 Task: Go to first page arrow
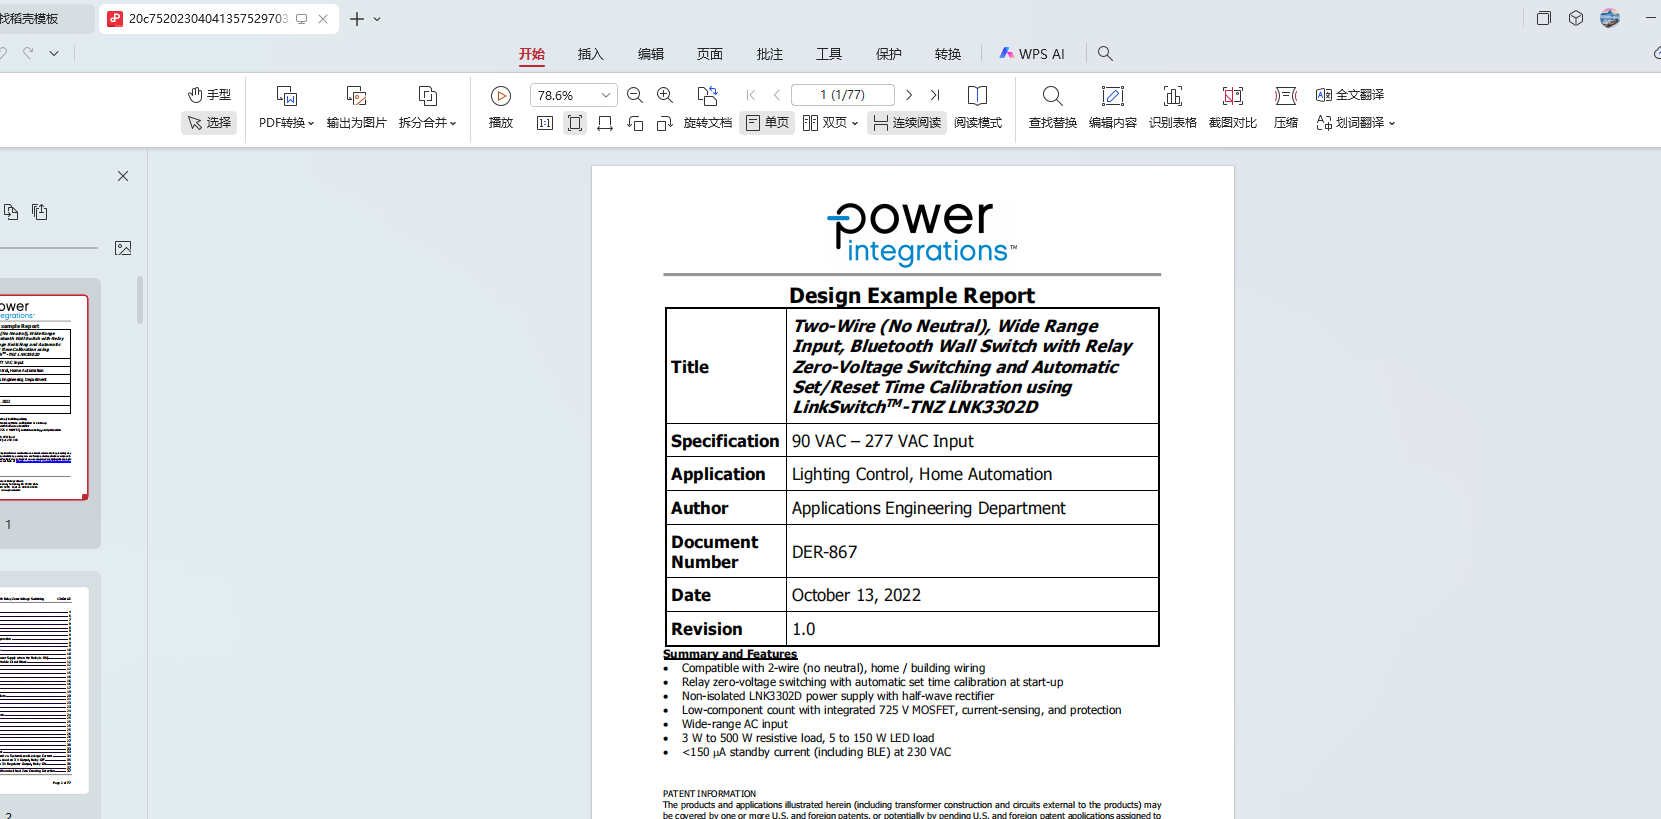751,95
